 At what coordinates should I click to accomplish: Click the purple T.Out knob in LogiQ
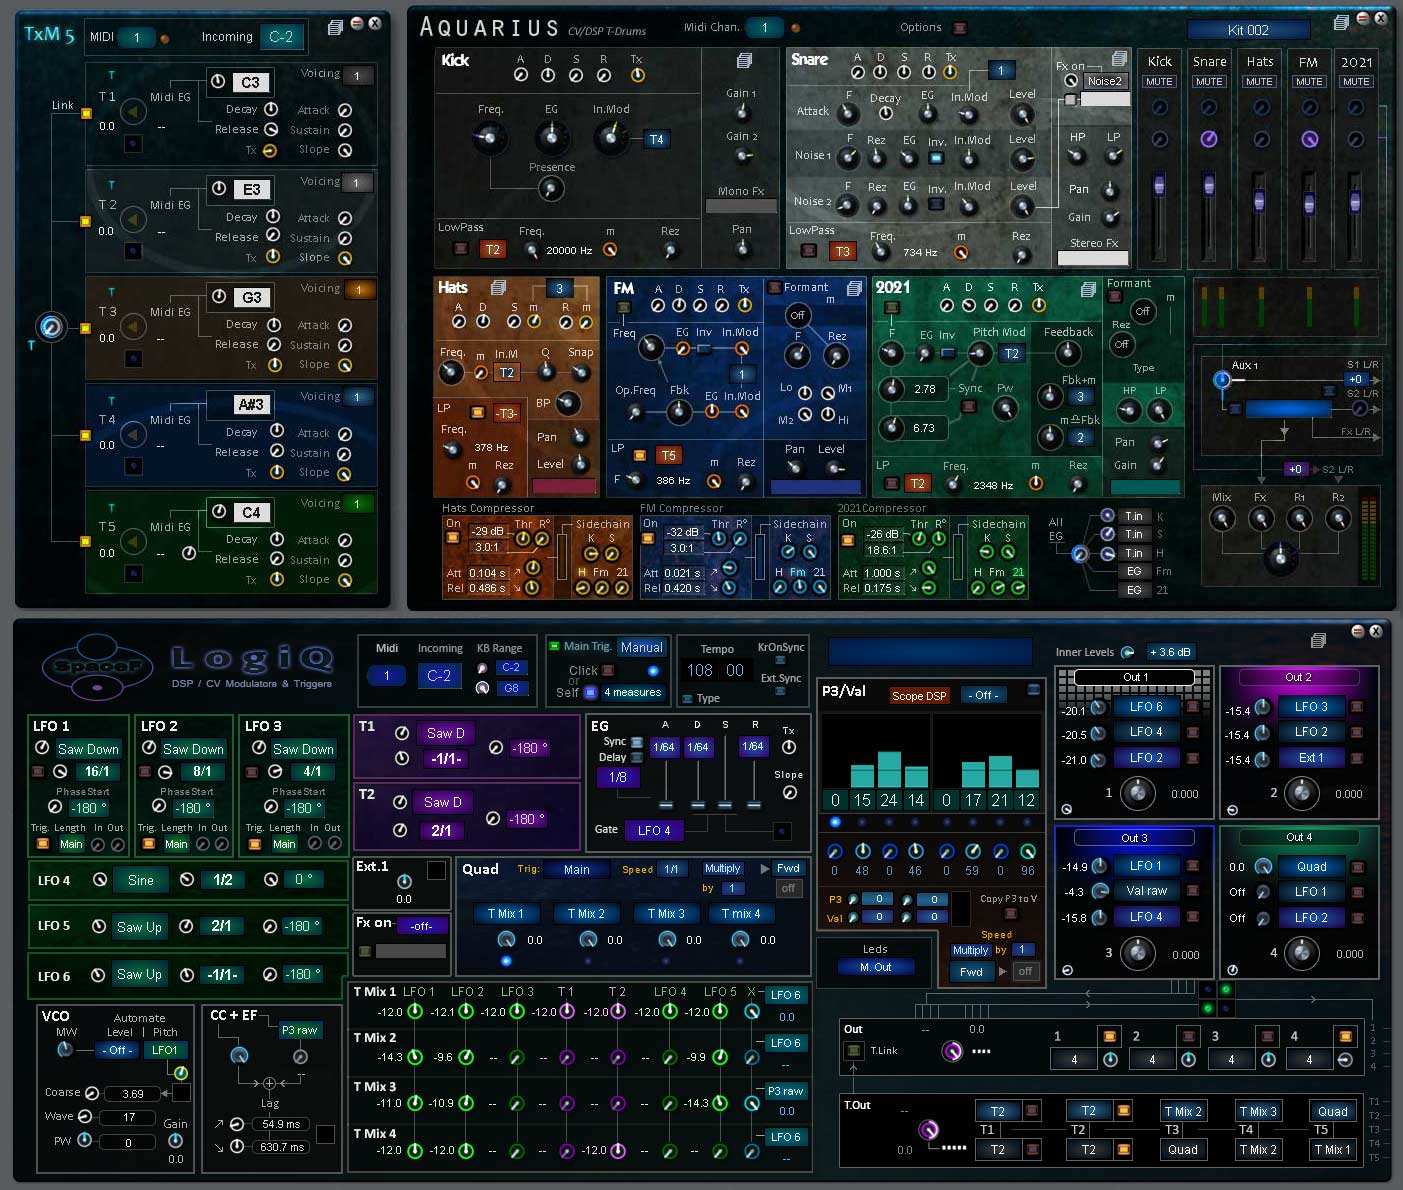(929, 1130)
